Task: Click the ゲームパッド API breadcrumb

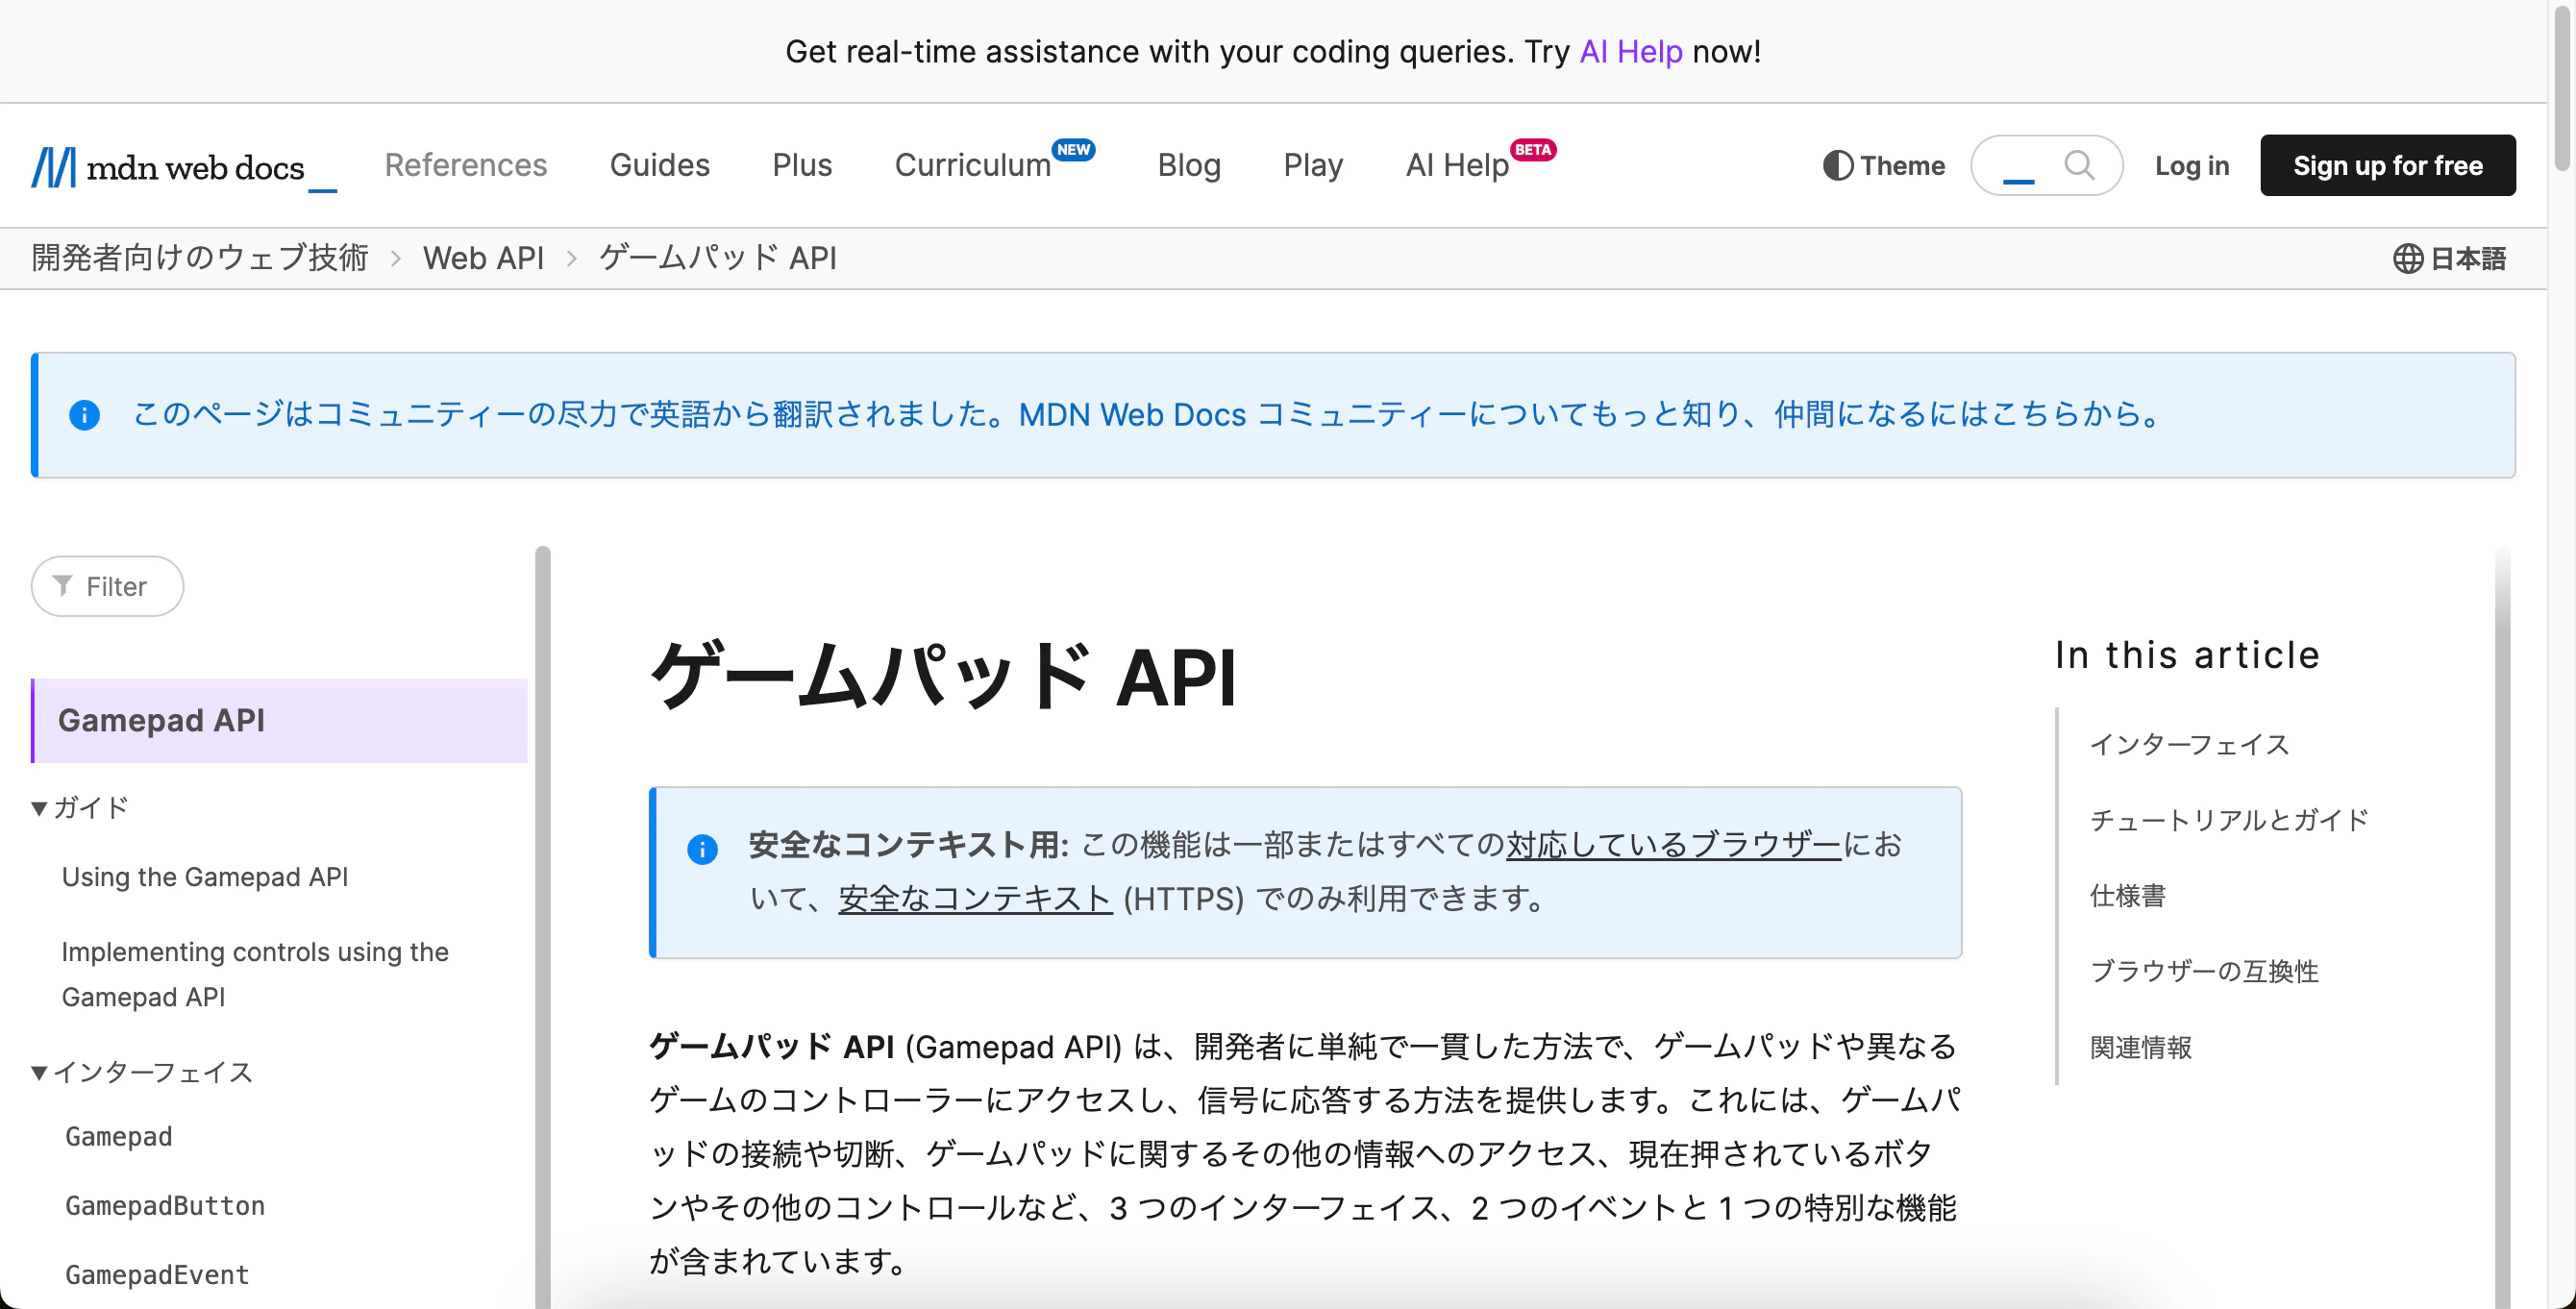Action: 717,259
